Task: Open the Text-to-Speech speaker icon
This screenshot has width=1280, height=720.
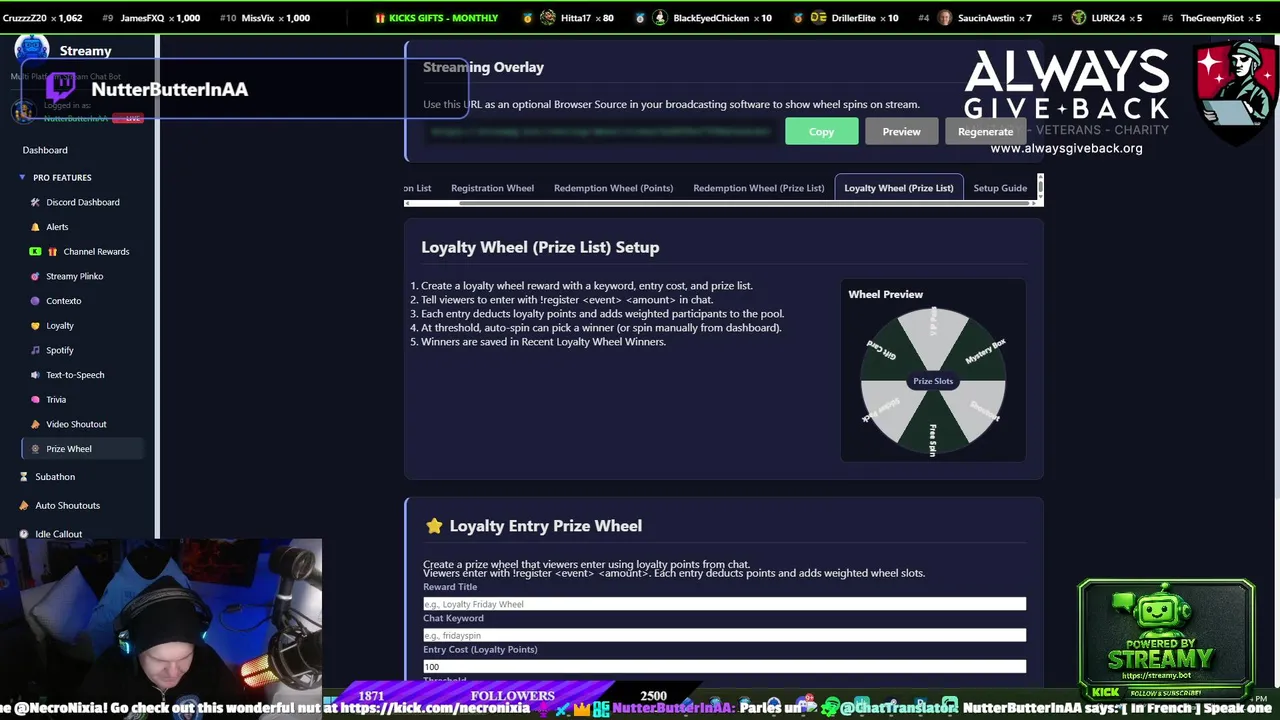Action: click(35, 375)
